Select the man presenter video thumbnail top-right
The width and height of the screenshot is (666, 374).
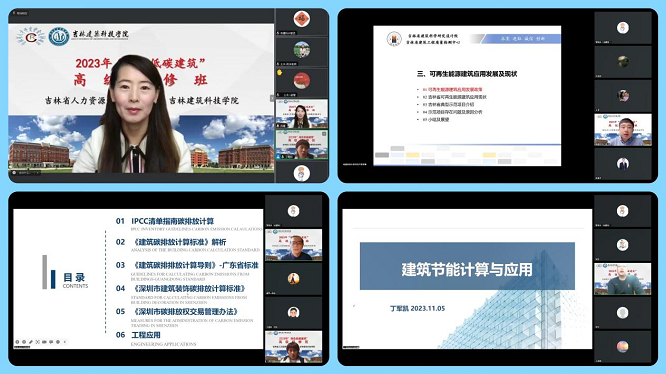(x=622, y=129)
